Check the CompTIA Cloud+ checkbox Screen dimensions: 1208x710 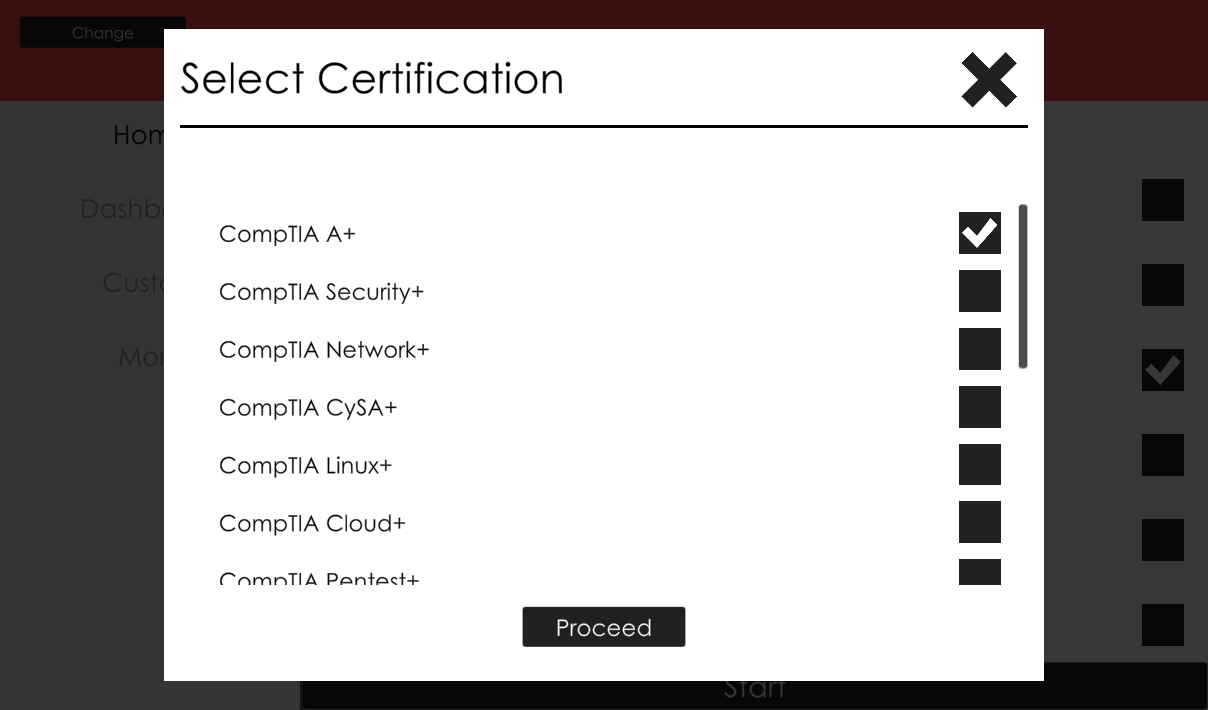979,523
